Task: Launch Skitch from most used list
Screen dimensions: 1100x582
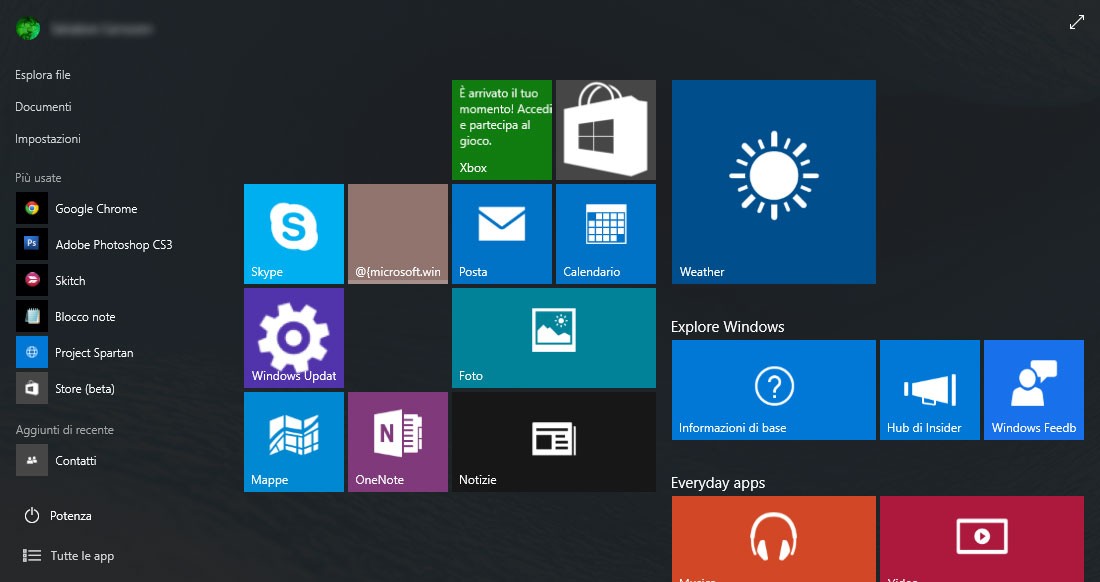Action: [51, 280]
